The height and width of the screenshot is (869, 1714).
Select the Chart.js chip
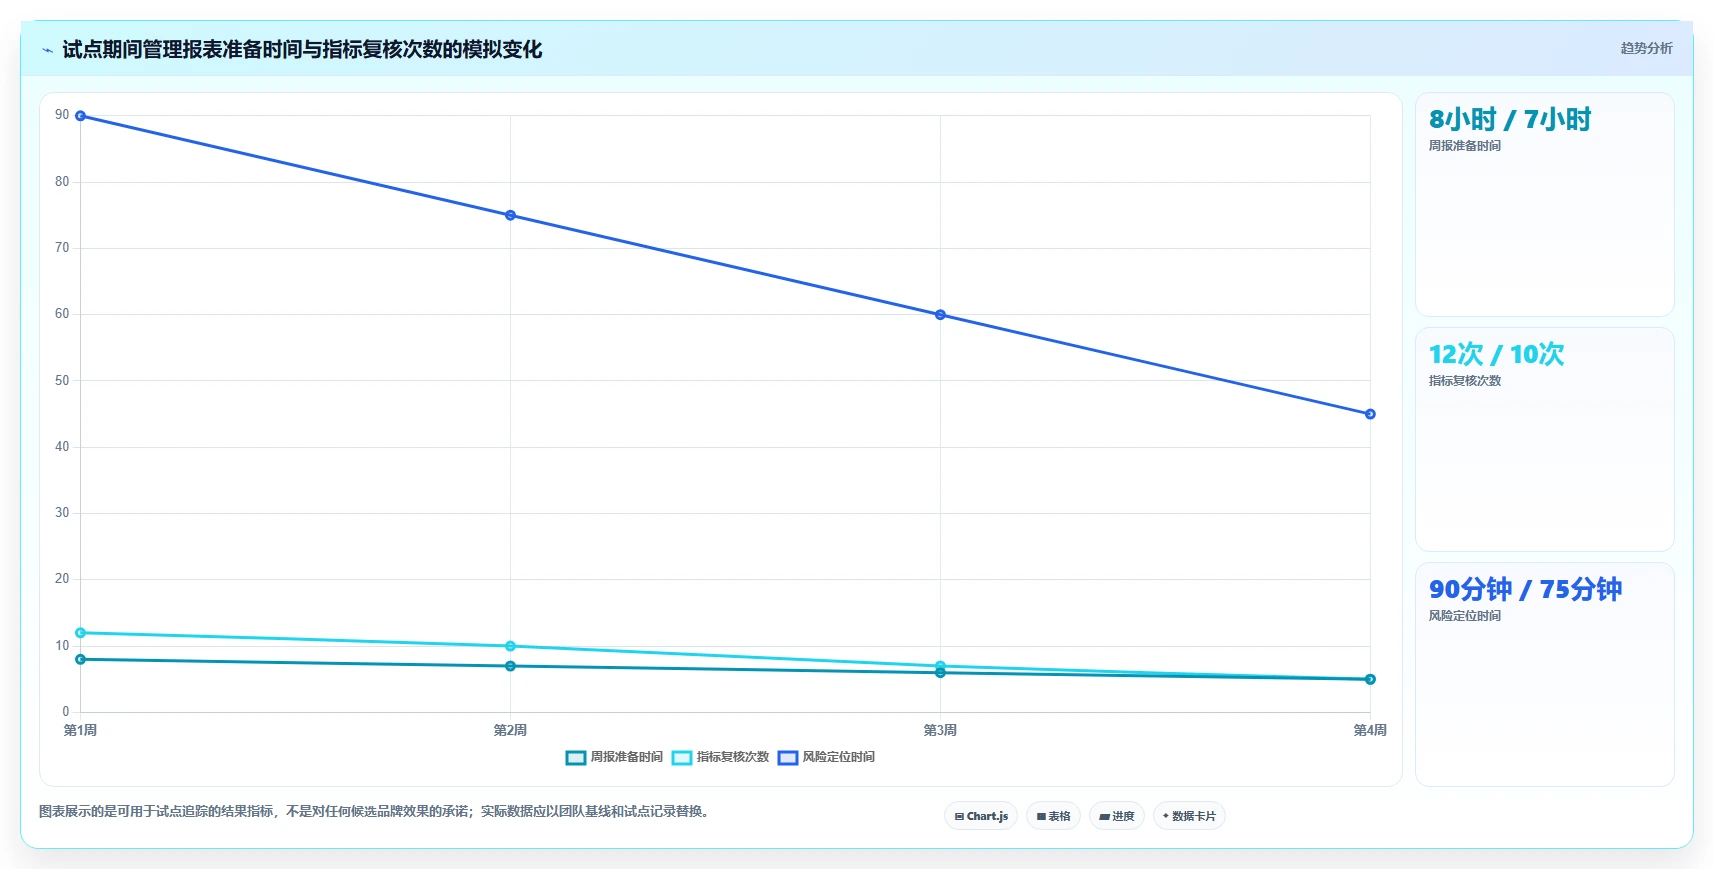tap(981, 816)
